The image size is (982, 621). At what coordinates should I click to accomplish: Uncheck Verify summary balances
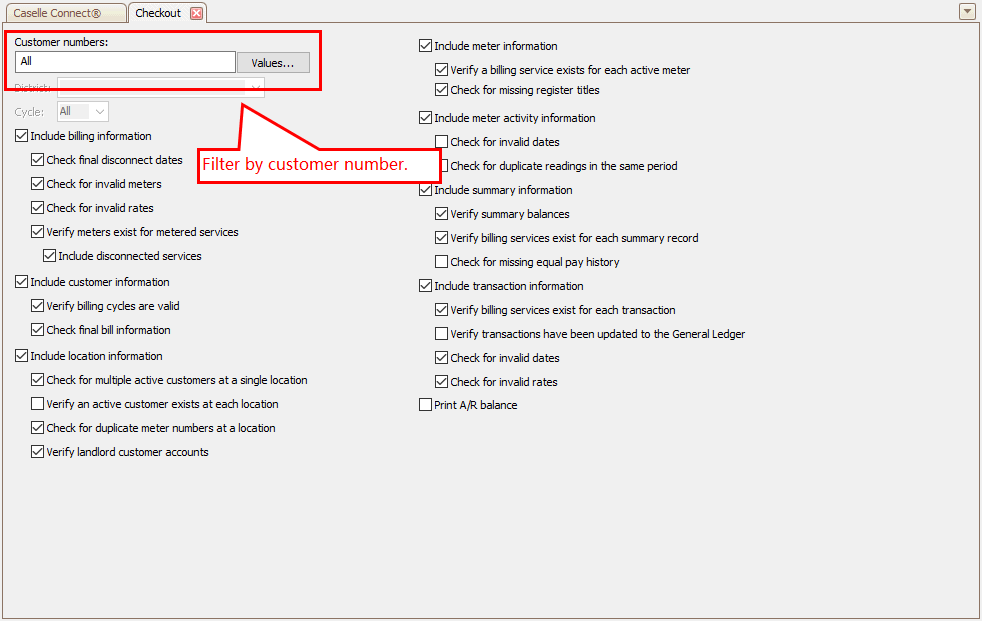point(442,214)
